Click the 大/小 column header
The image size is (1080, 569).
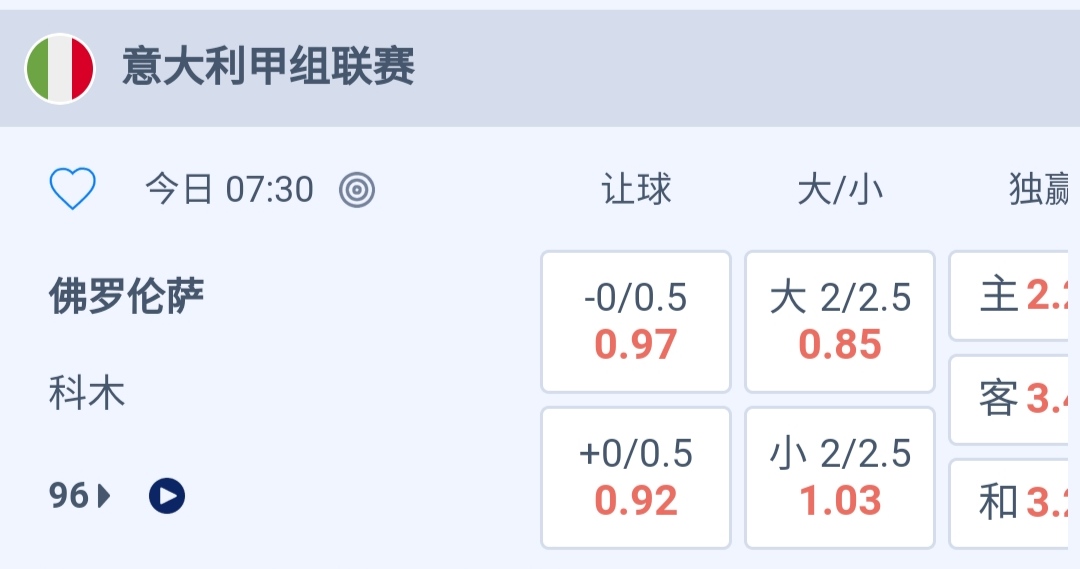point(840,189)
